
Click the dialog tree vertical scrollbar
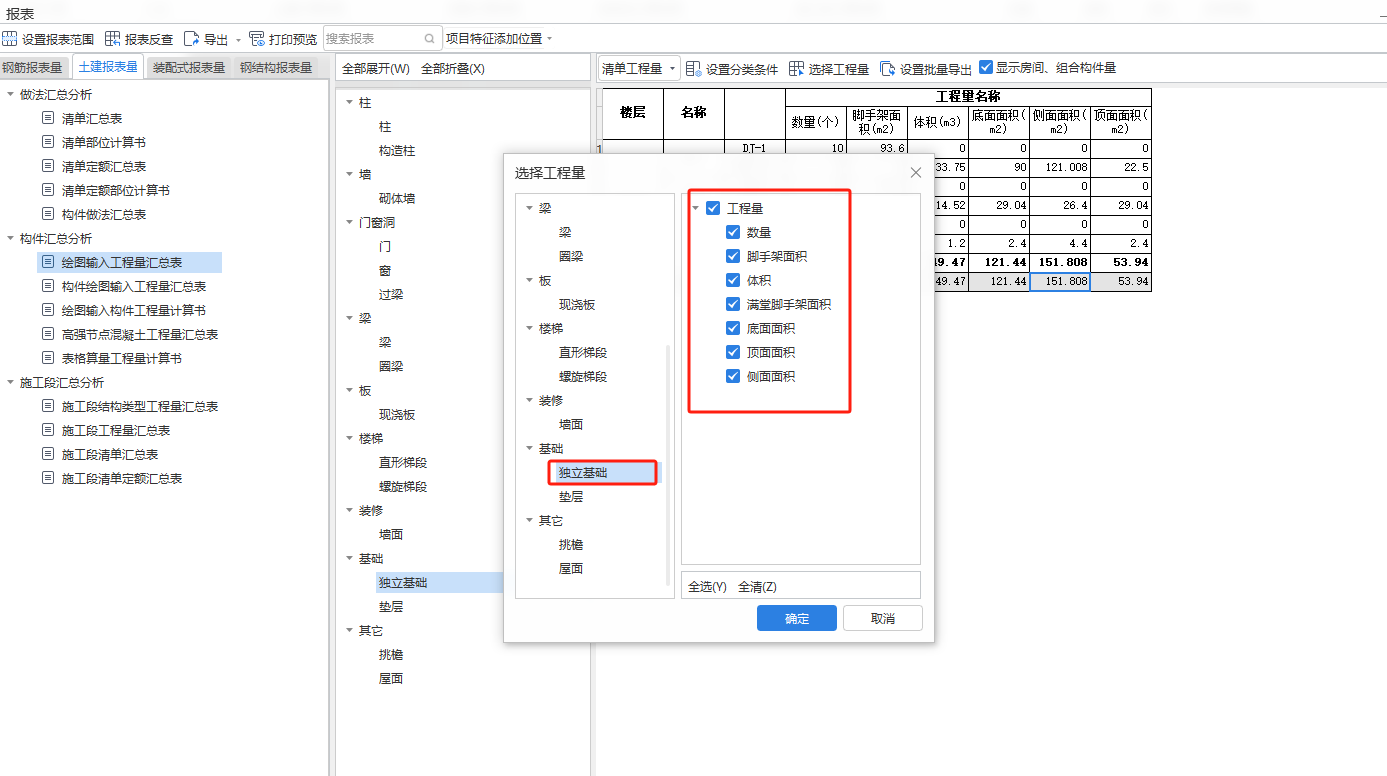[x=668, y=465]
